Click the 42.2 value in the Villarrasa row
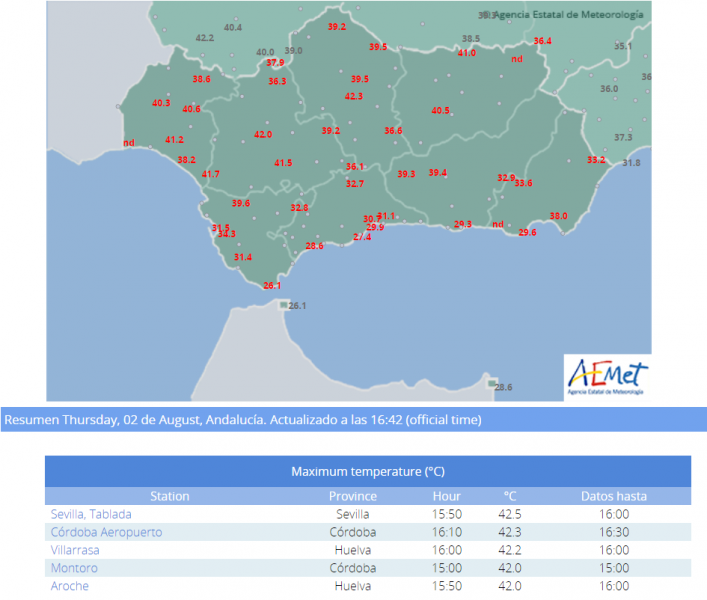This screenshot has width=707, height=600. (510, 550)
